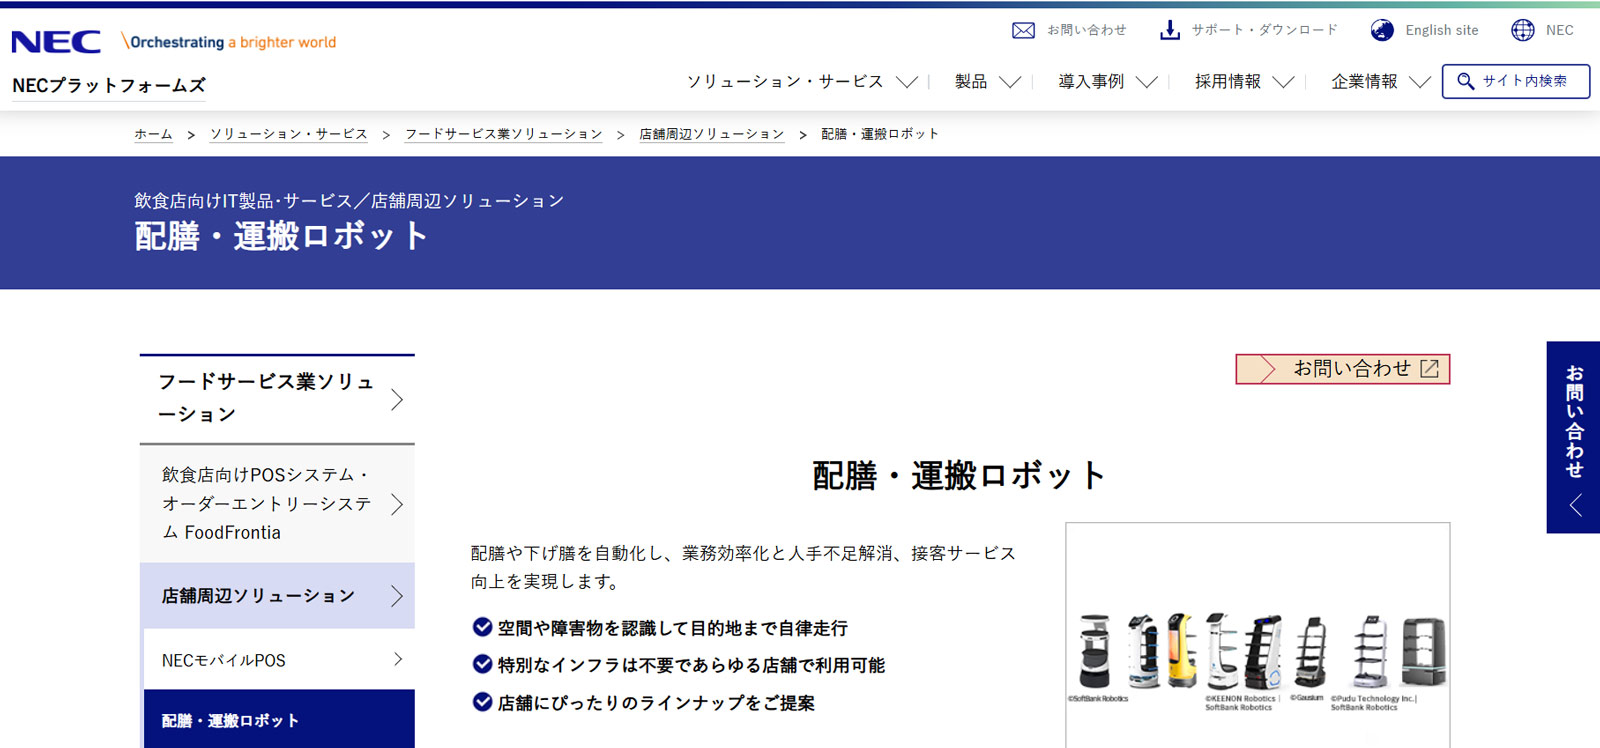Click the download arrow icon
The image size is (1600, 748).
coord(1169,30)
